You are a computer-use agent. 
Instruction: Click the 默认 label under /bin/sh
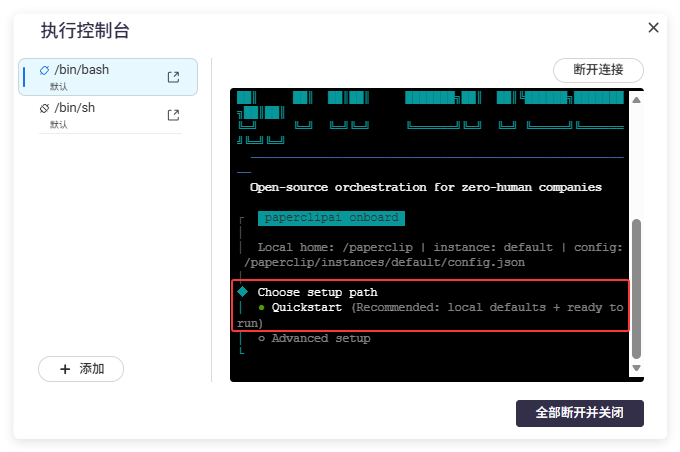(x=59, y=125)
